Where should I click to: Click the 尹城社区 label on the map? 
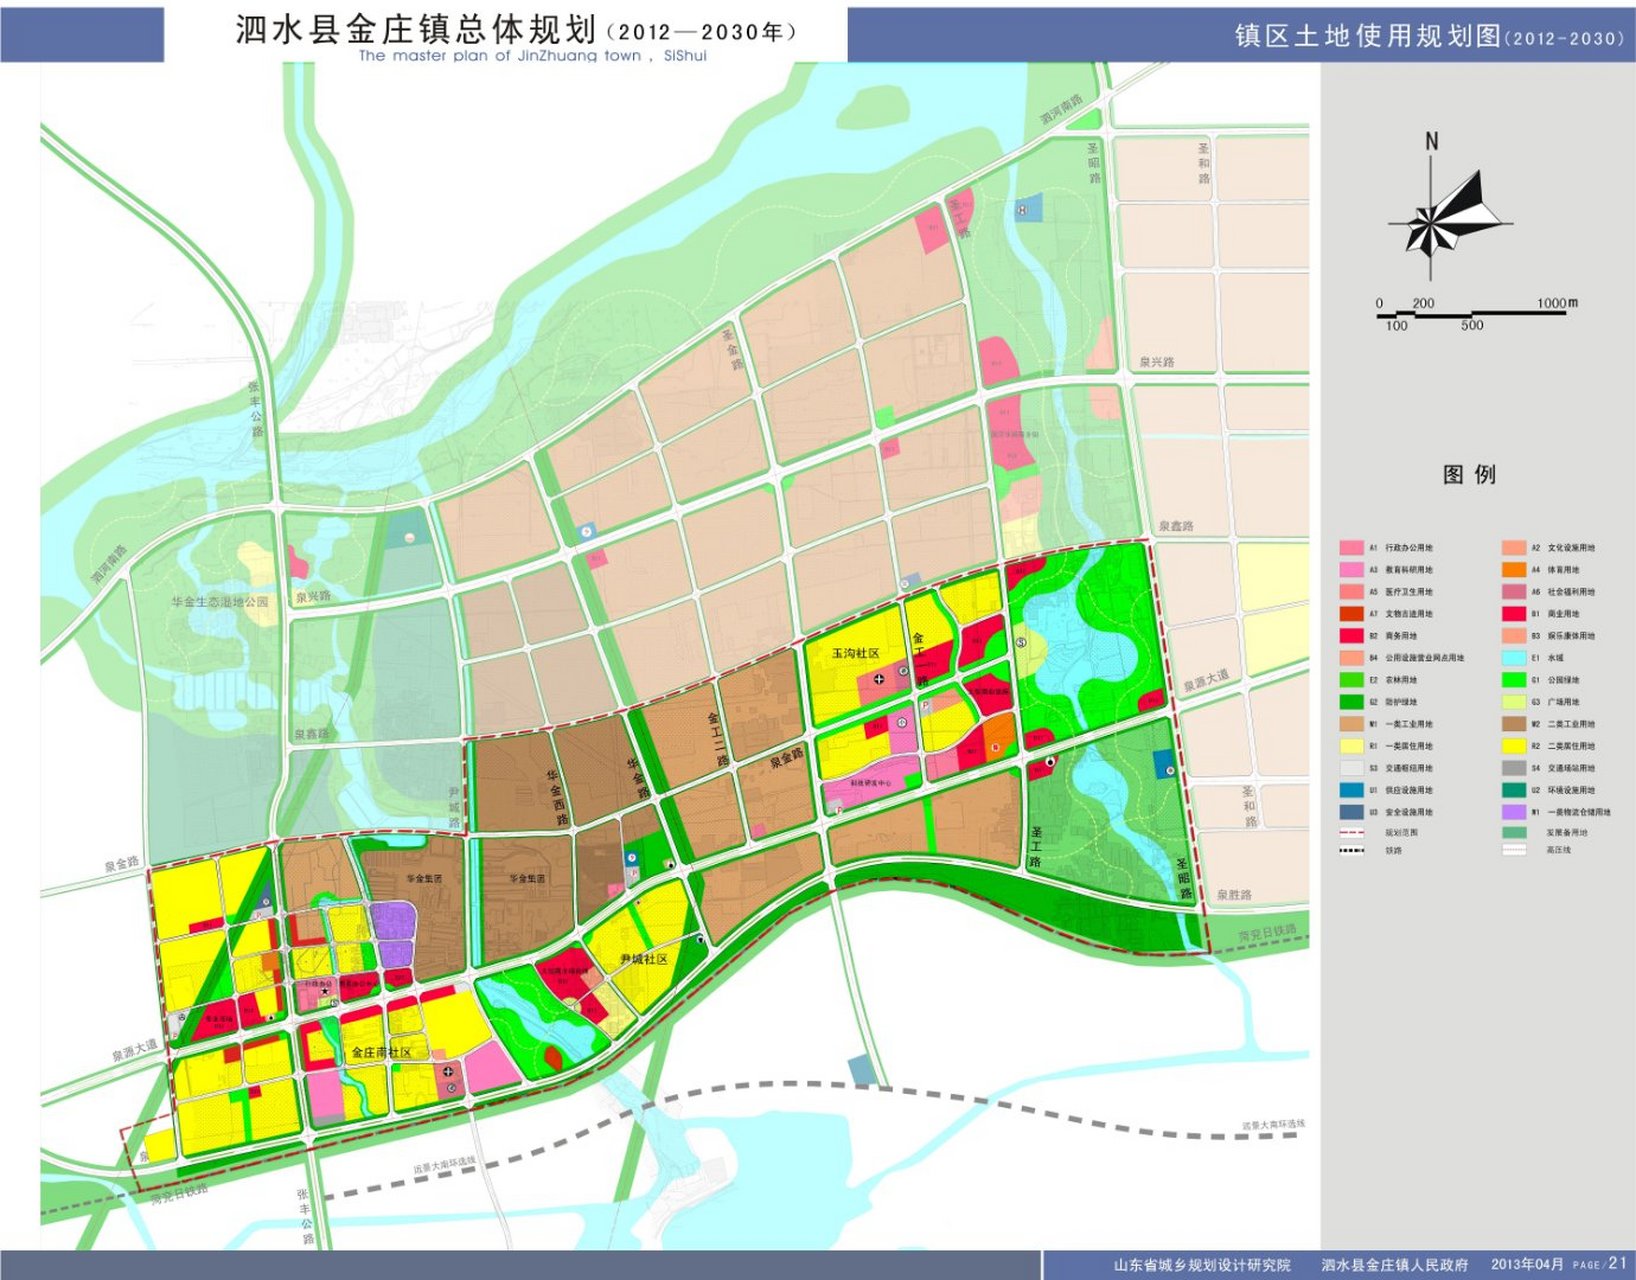(643, 959)
